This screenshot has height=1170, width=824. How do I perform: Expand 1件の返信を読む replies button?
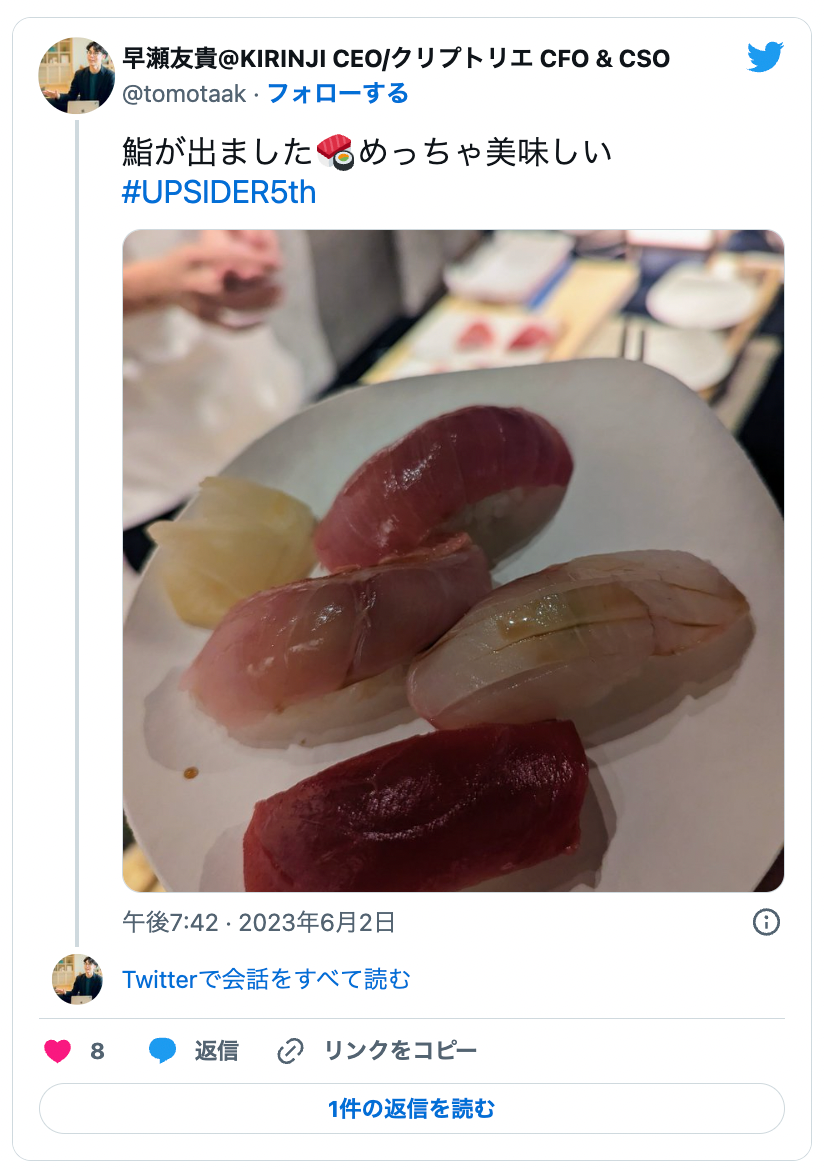click(x=411, y=1109)
